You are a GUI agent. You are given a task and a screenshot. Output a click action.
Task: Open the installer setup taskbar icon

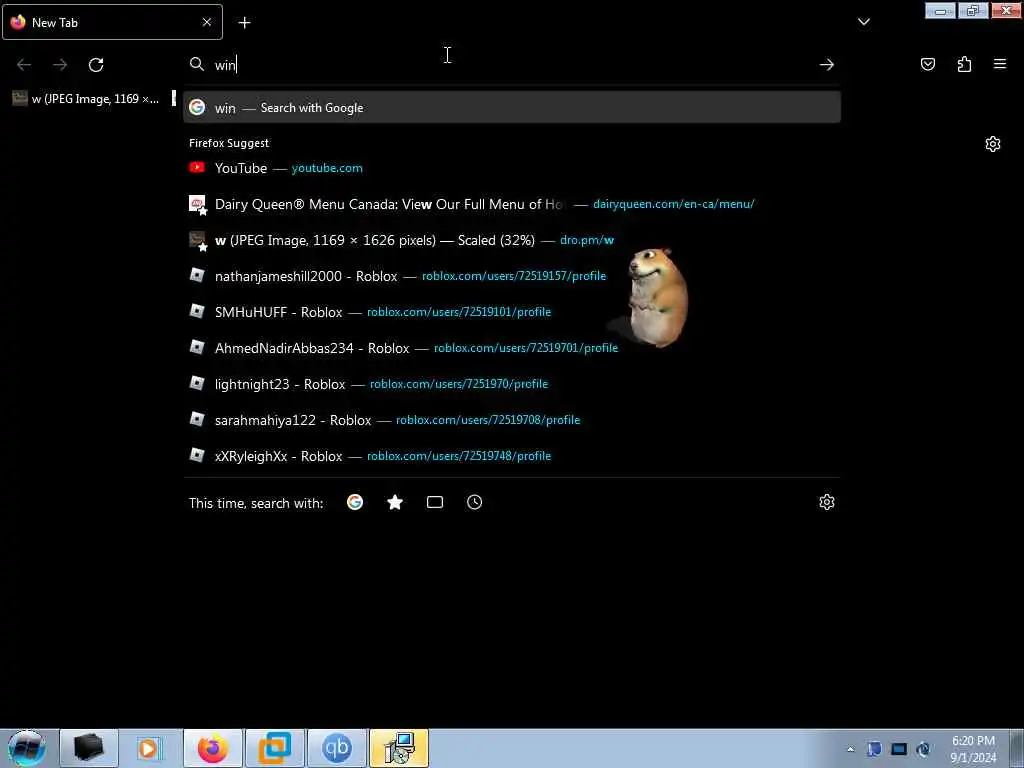coord(398,748)
